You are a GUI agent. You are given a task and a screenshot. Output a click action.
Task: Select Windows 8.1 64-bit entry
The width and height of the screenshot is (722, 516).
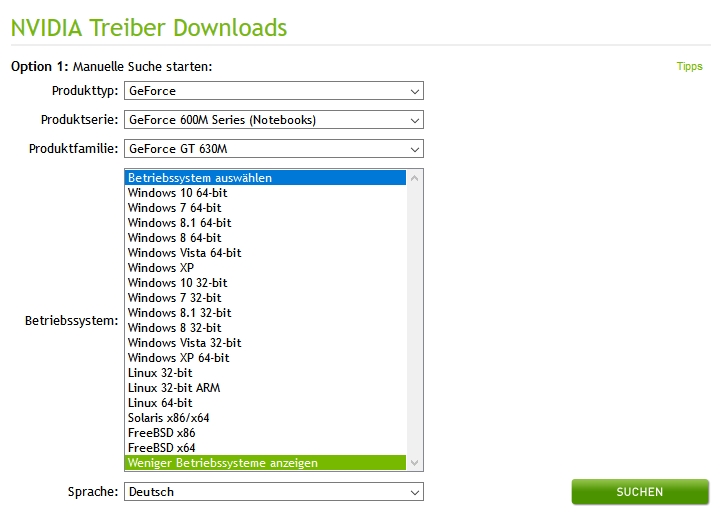pyautogui.click(x=265, y=223)
